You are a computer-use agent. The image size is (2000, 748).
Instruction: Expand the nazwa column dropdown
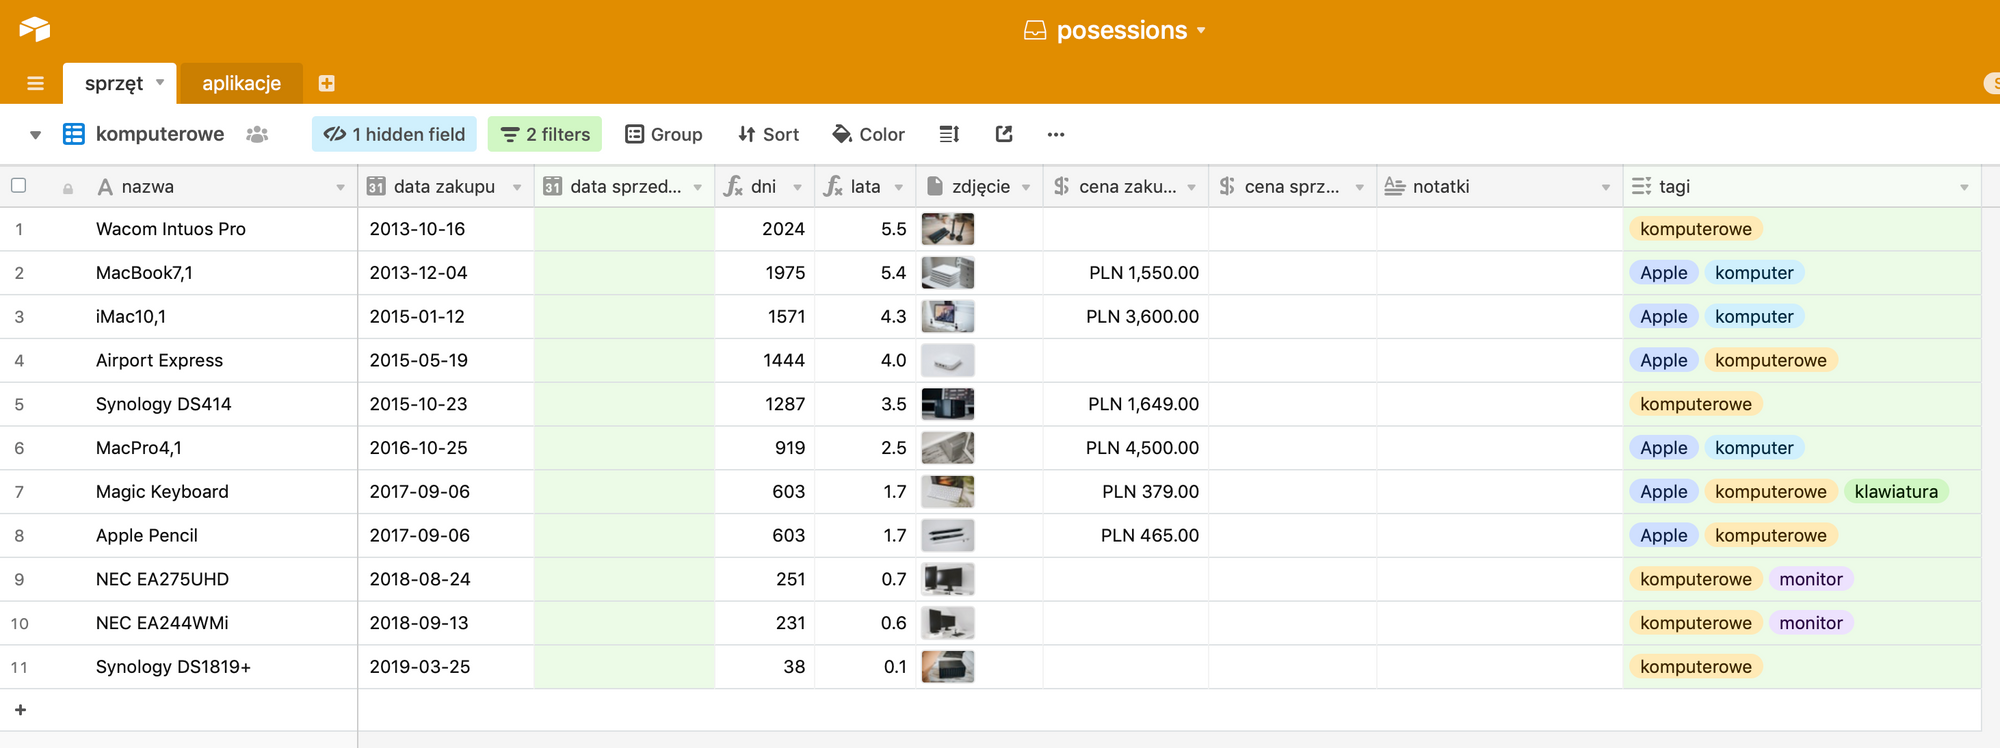pyautogui.click(x=340, y=187)
